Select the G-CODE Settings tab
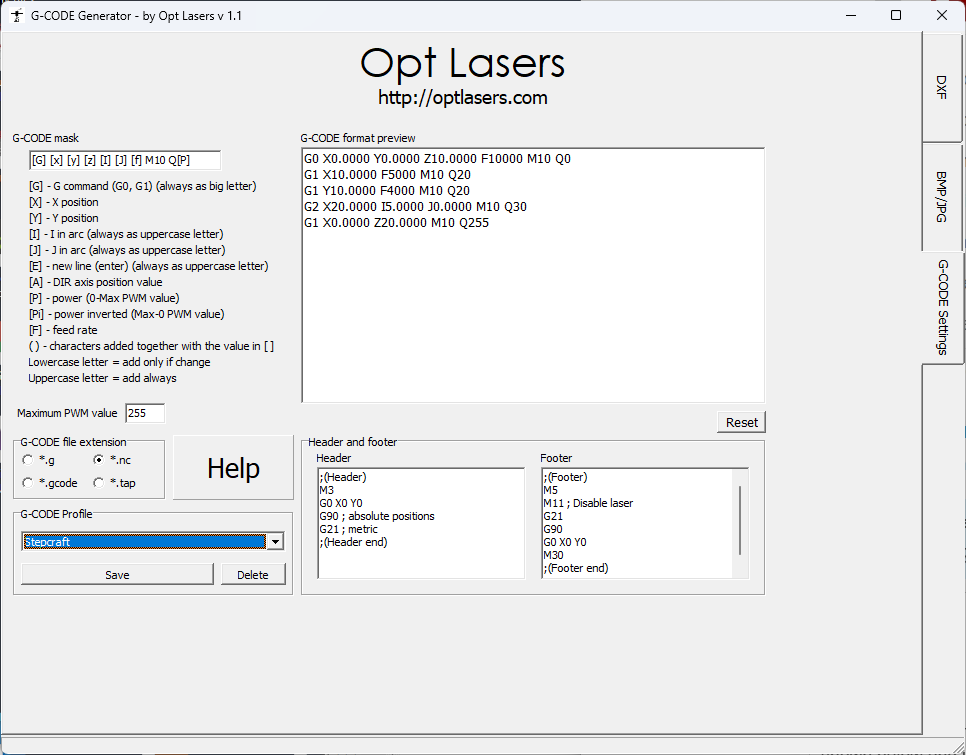Viewport: 966px width, 755px height. click(x=942, y=307)
